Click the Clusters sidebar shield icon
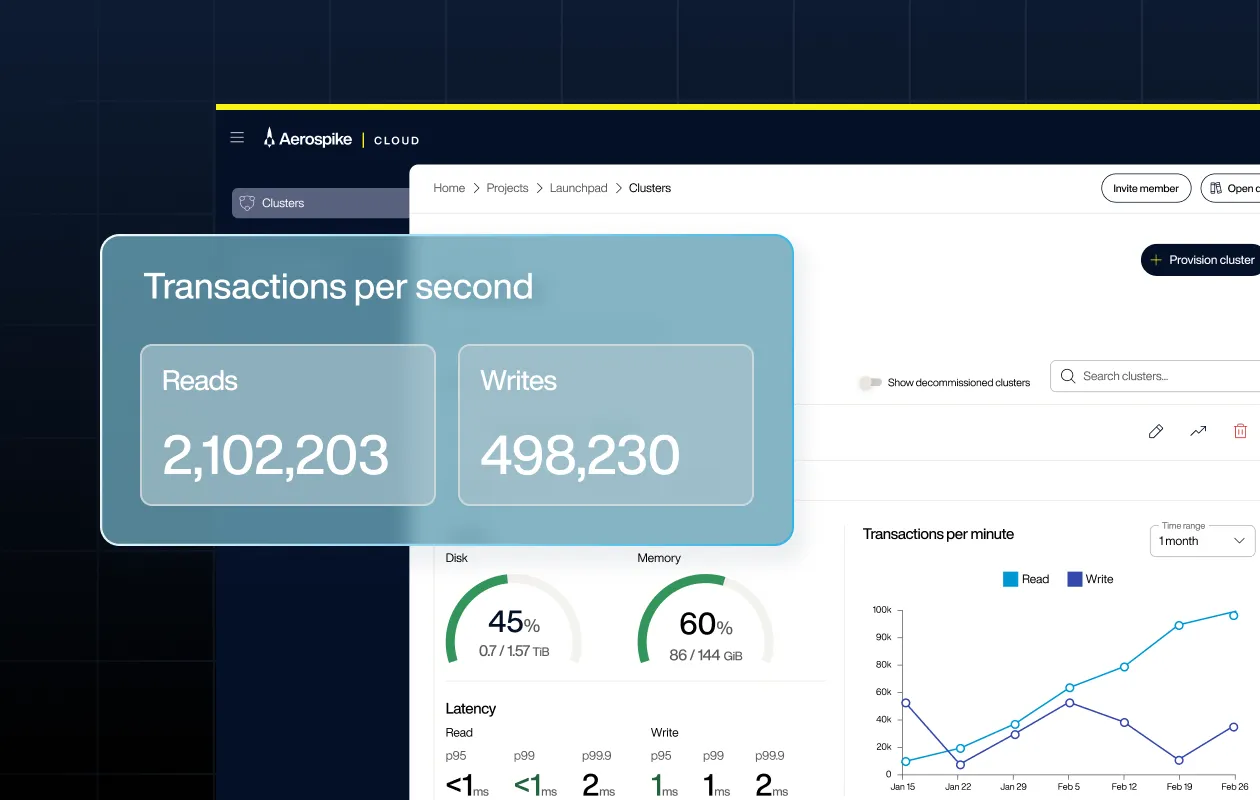Image resolution: width=1260 pixels, height=800 pixels. [x=247, y=203]
